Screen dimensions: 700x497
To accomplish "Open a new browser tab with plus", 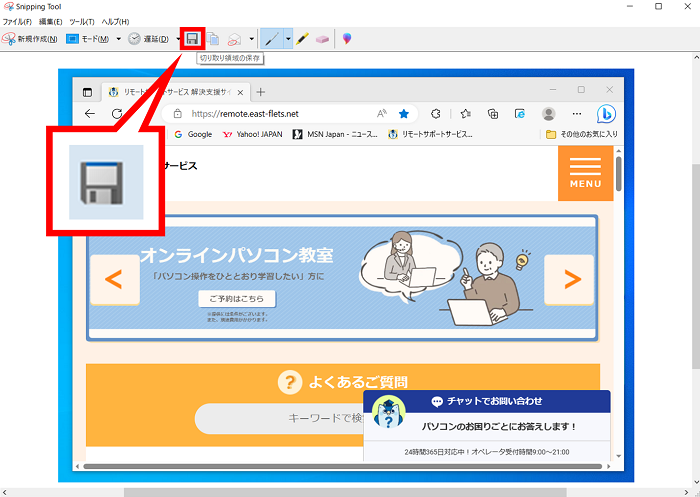I will click(261, 92).
